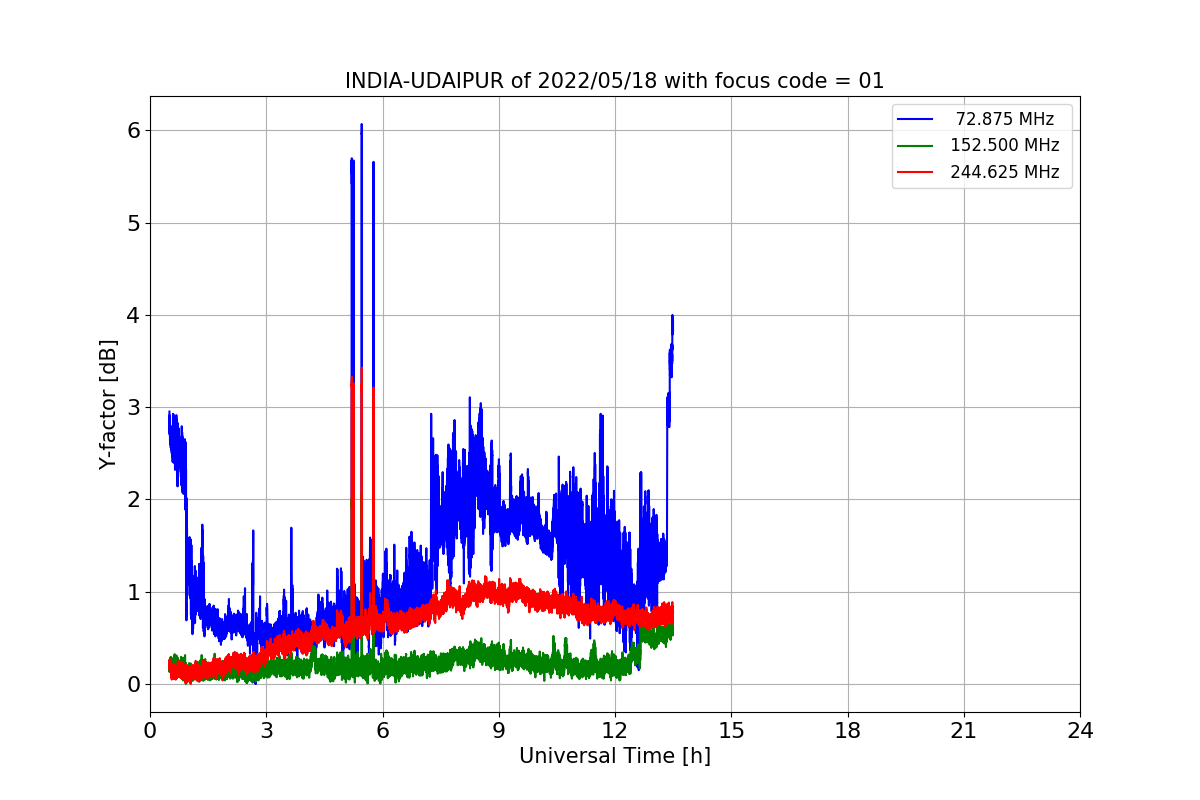
Task: Select the 72.875 MHz legend label
Action: tap(1005, 119)
